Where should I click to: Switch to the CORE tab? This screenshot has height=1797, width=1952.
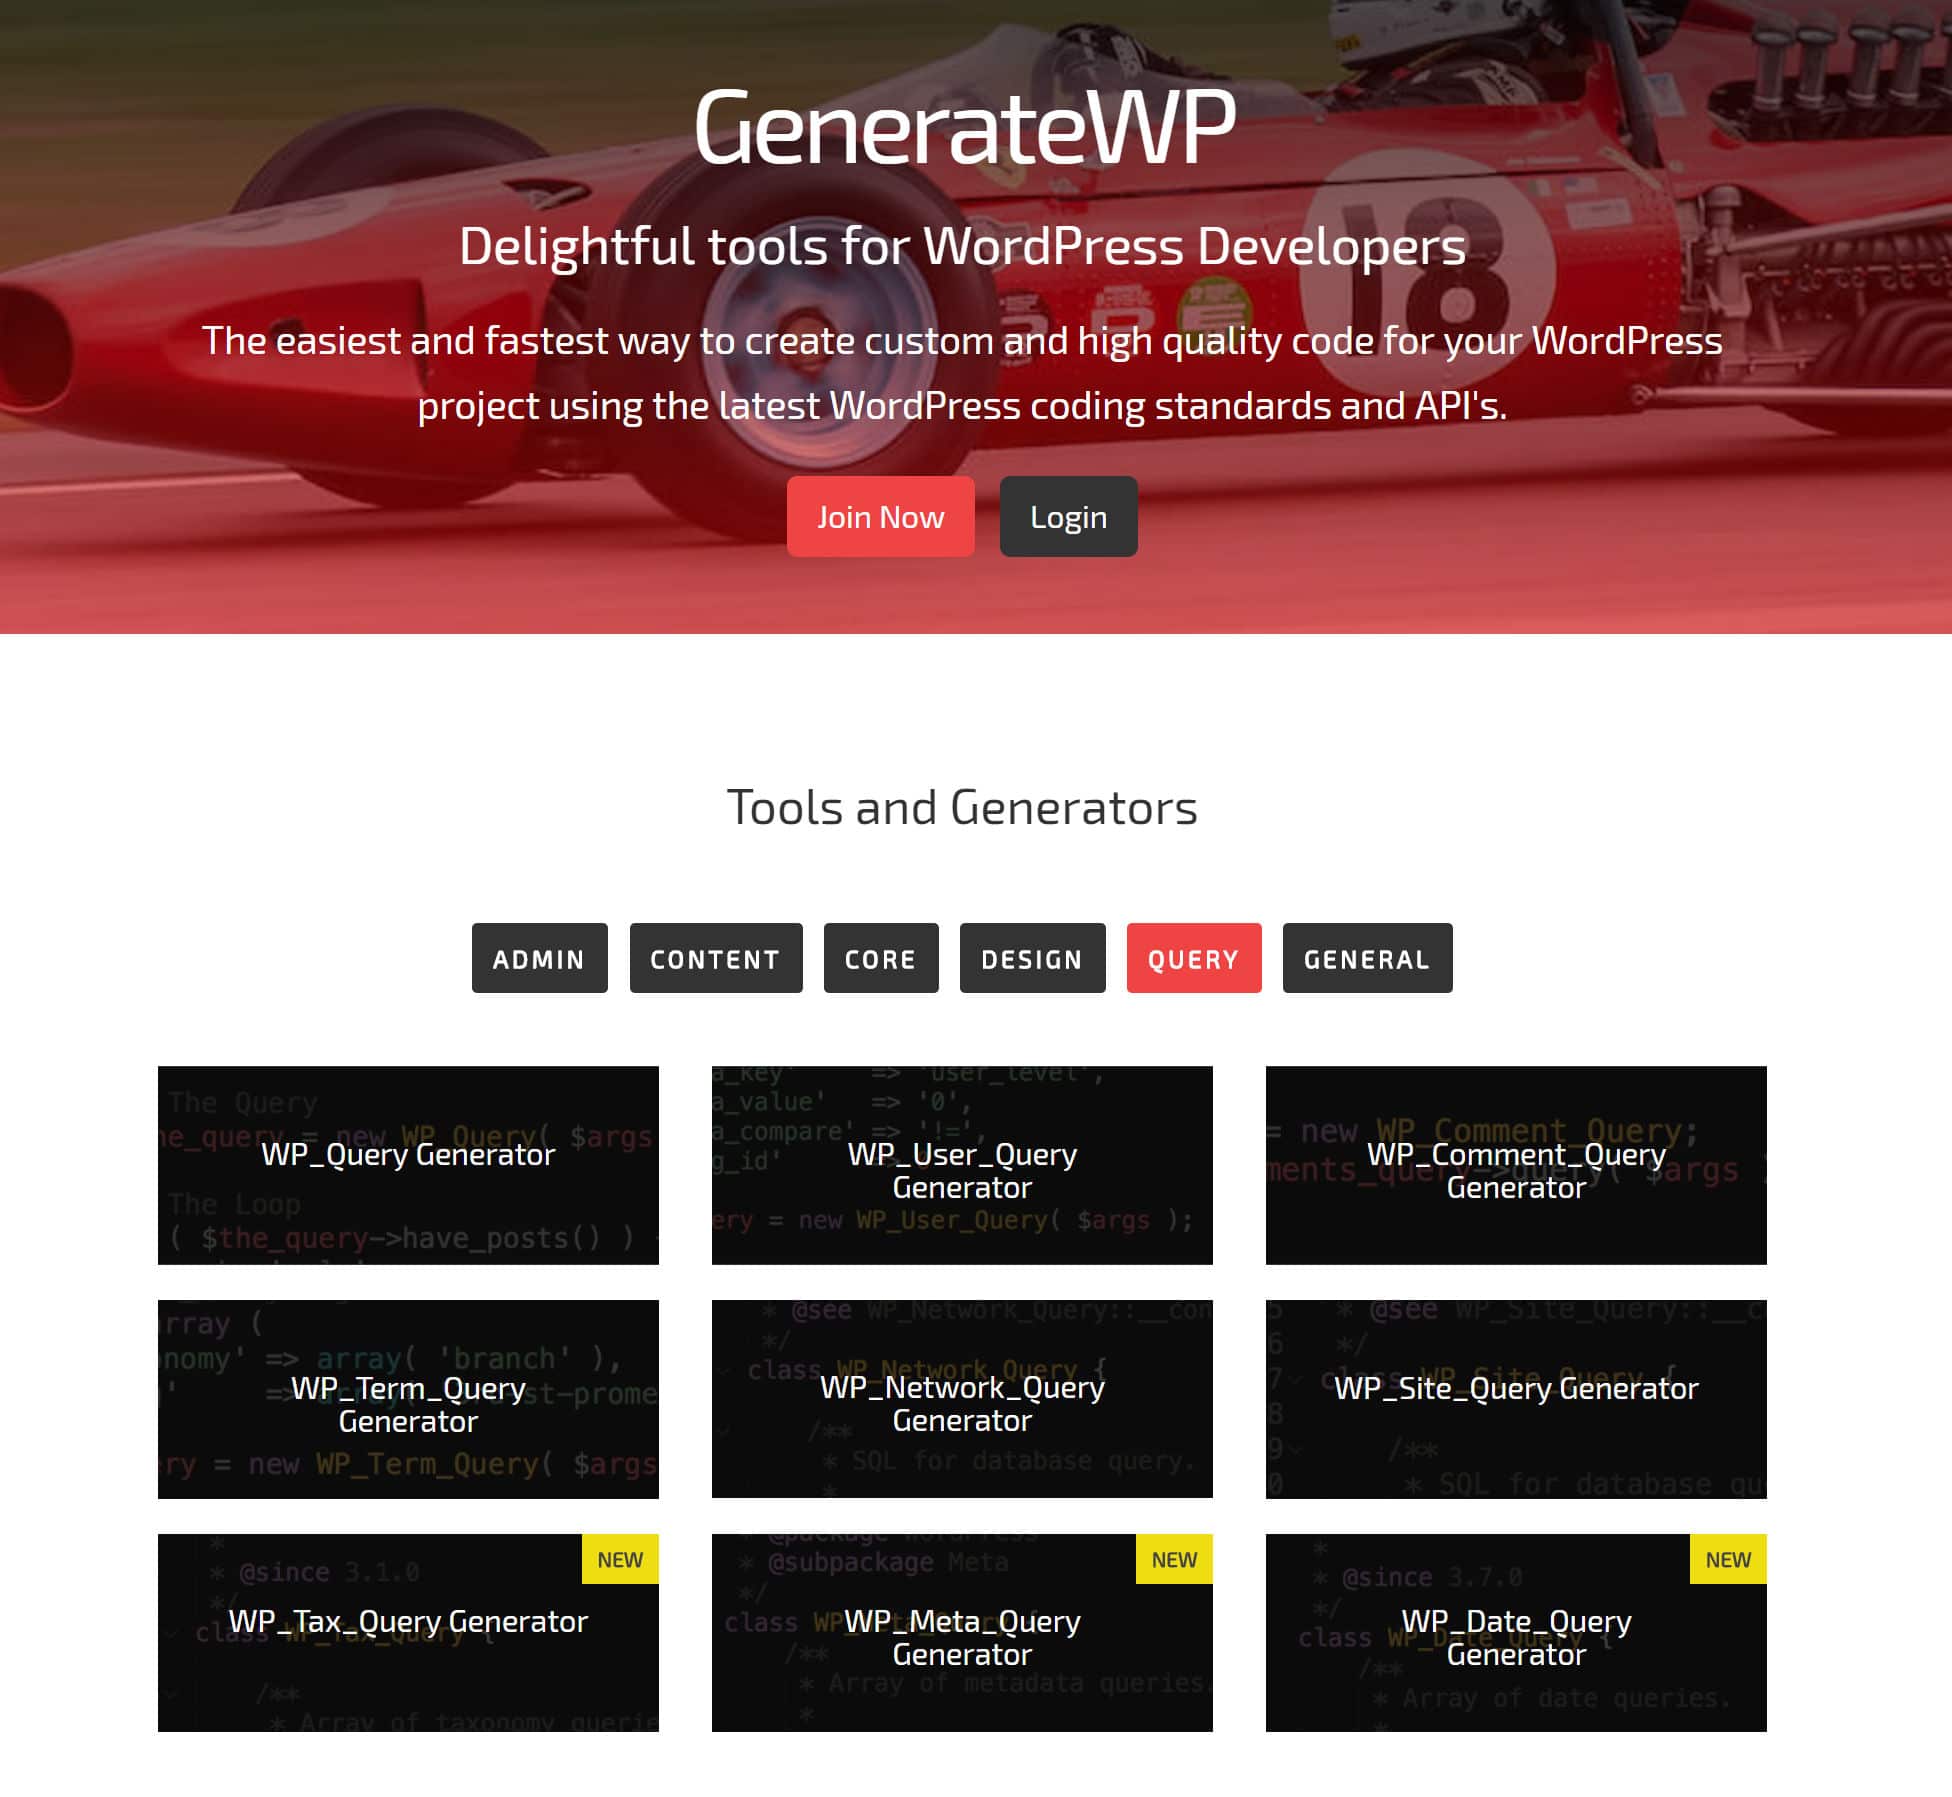[x=879, y=957]
